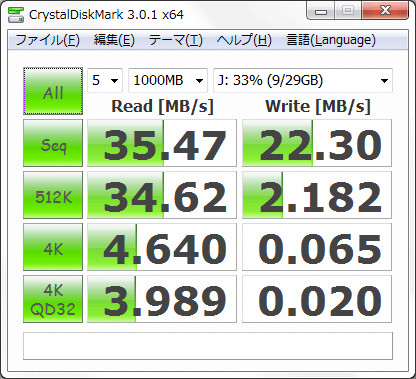Click the Seq read result 35.47
This screenshot has width=416, height=379.
point(162,143)
